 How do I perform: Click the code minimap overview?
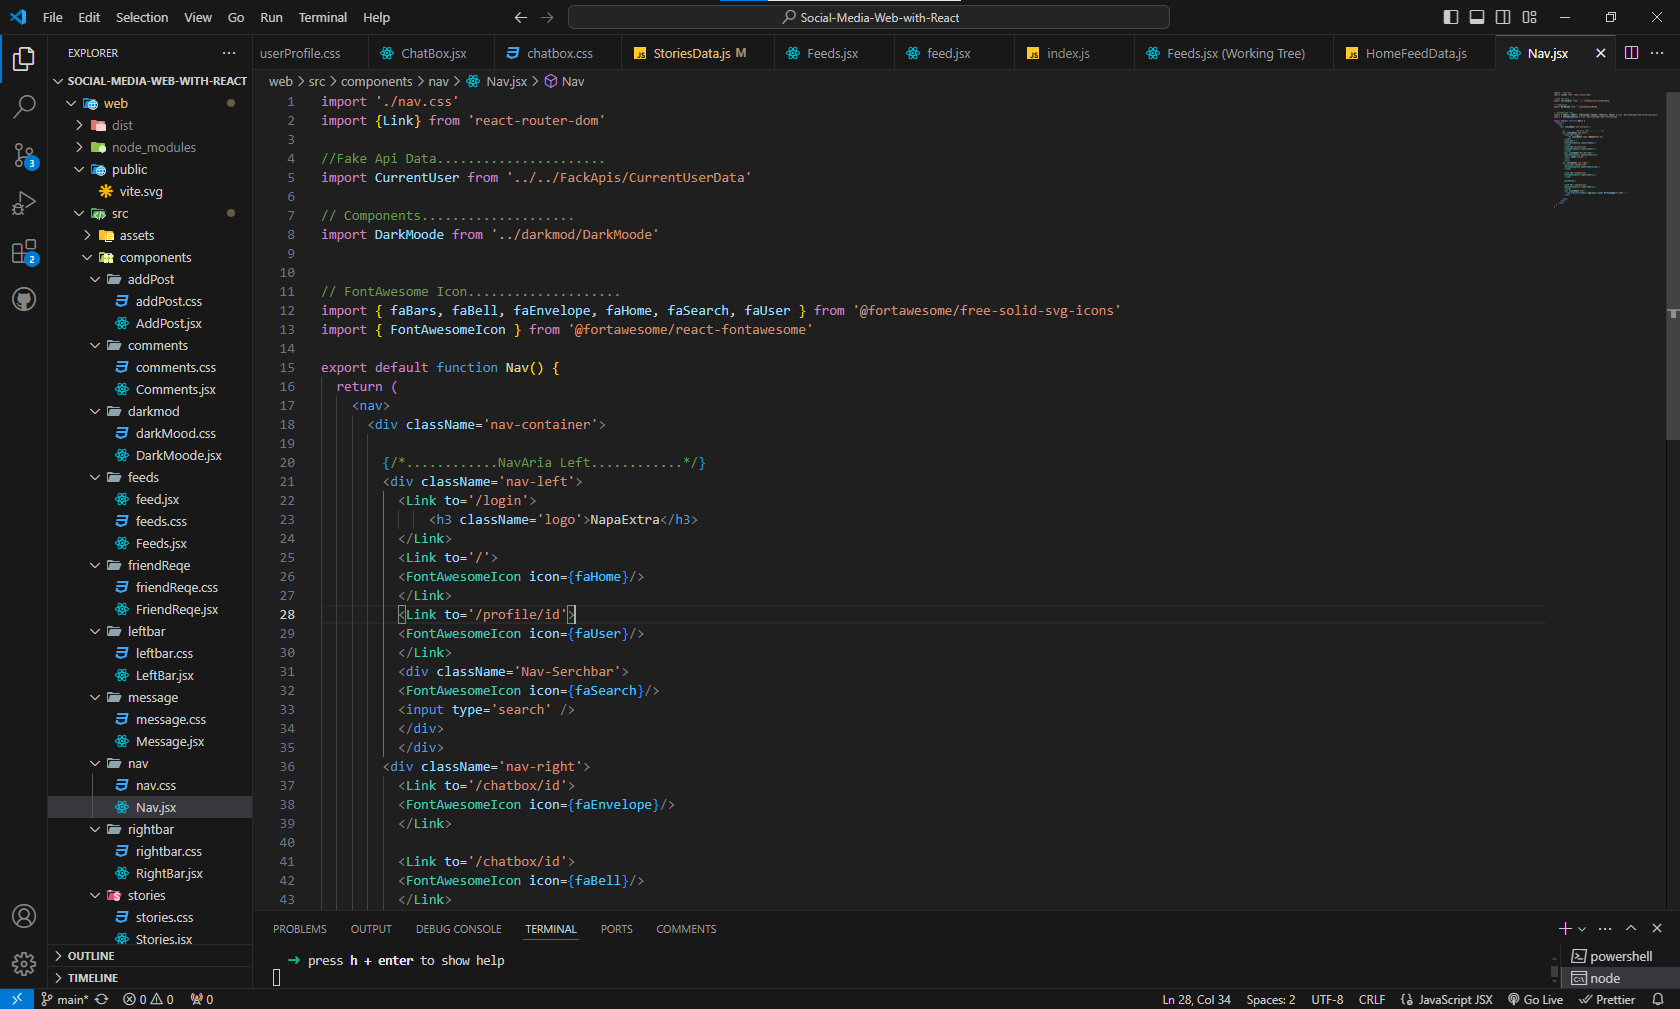(x=1606, y=150)
